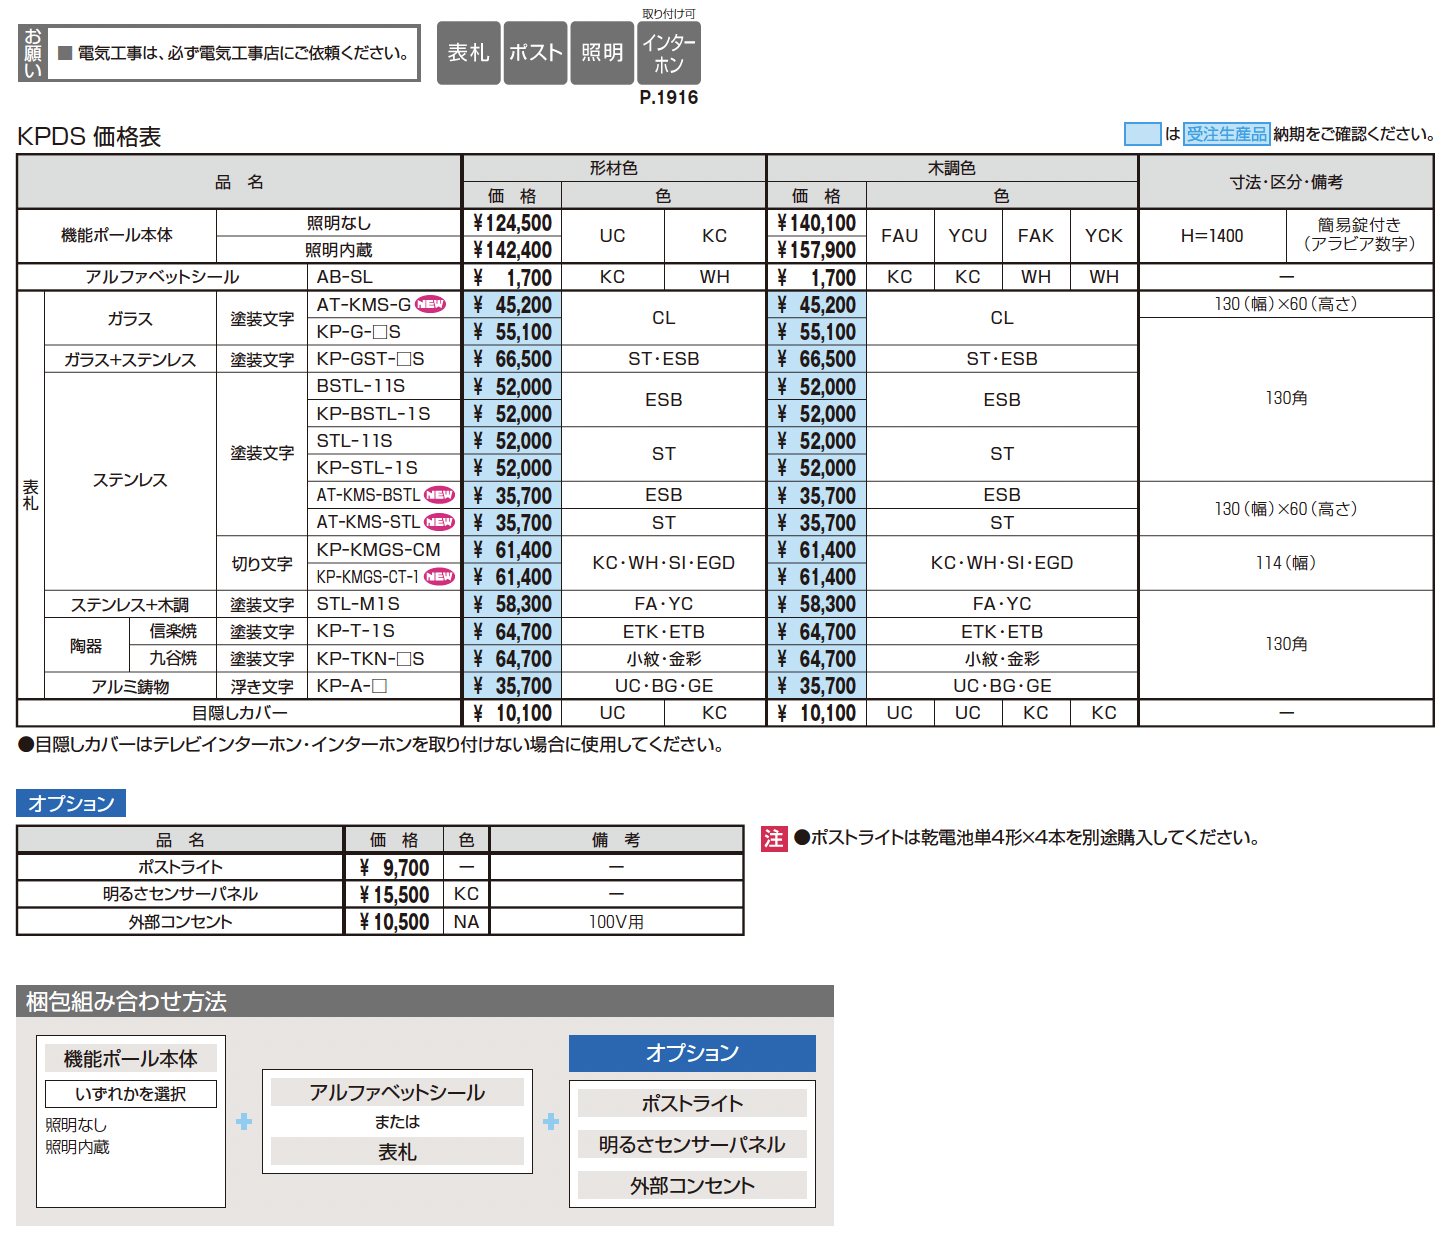
Task: Click the KP-A-□ product code
Action: click(352, 686)
